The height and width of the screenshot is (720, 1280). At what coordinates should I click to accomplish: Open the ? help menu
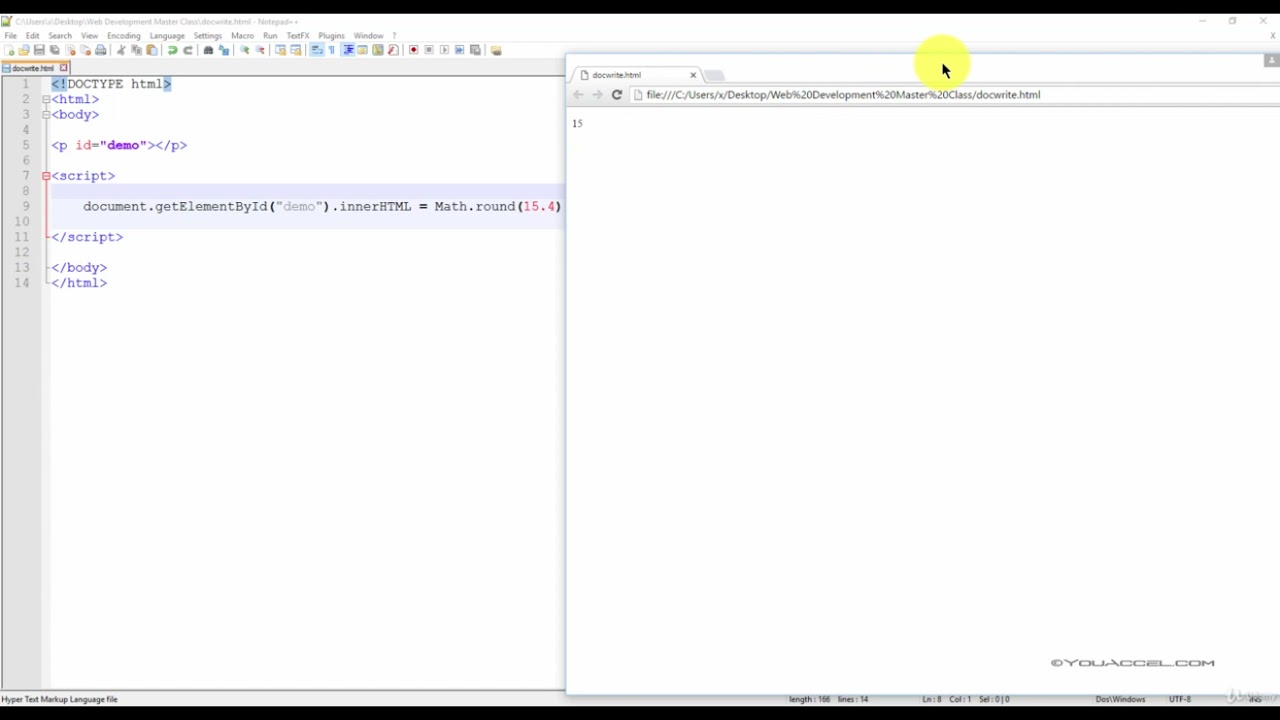pos(394,35)
